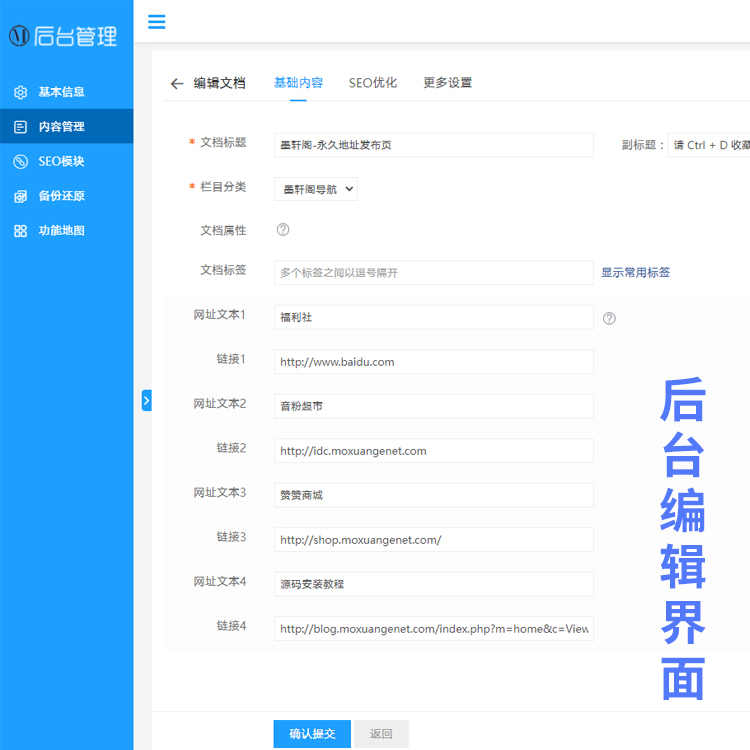The image size is (750, 750).
Task: Collapse sidebar using the blue arrow handle
Action: [146, 400]
